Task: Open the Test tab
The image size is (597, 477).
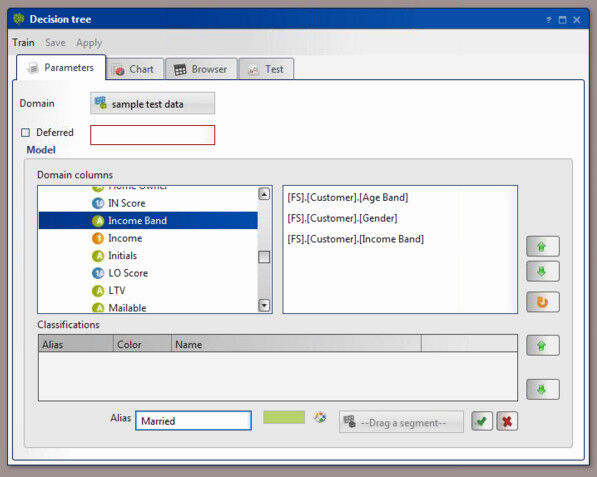Action: coord(266,69)
